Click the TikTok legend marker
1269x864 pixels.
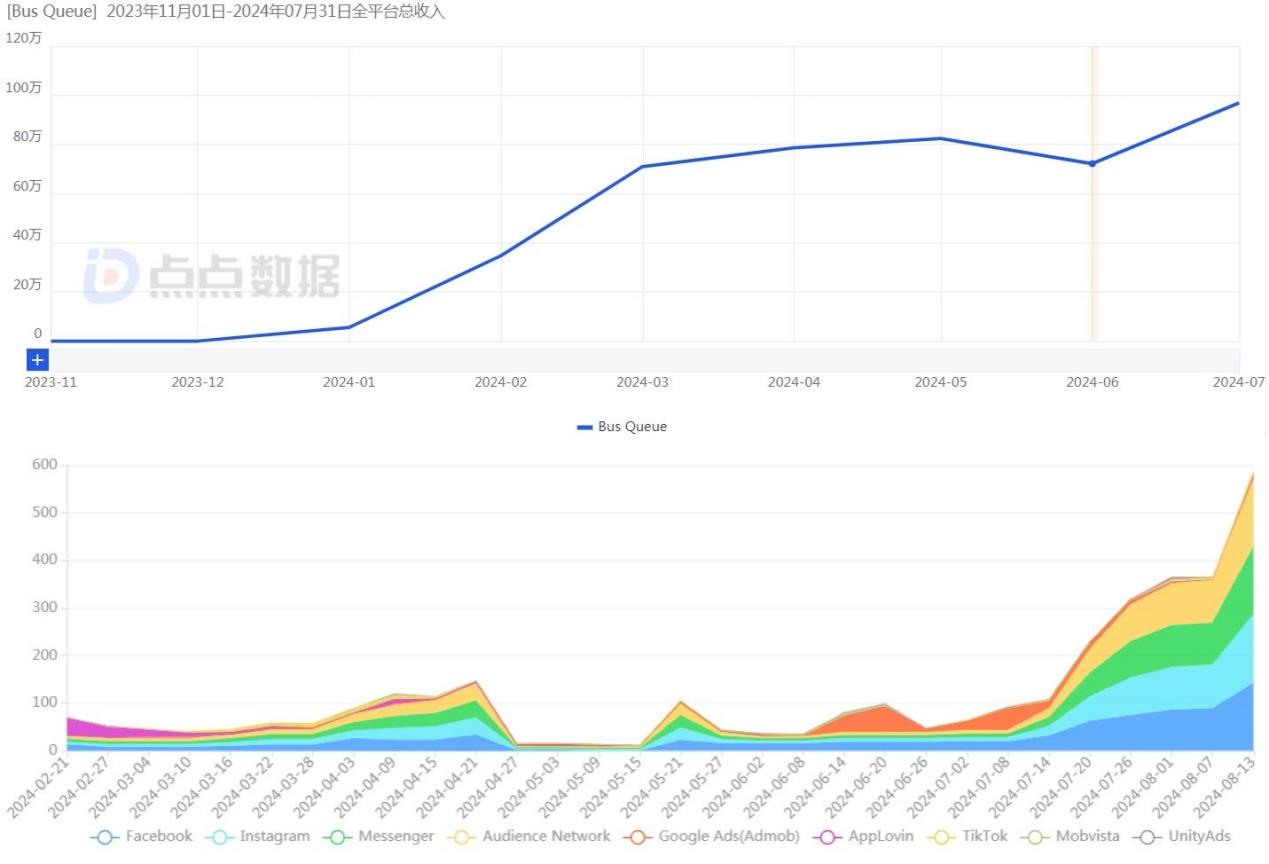click(x=941, y=836)
